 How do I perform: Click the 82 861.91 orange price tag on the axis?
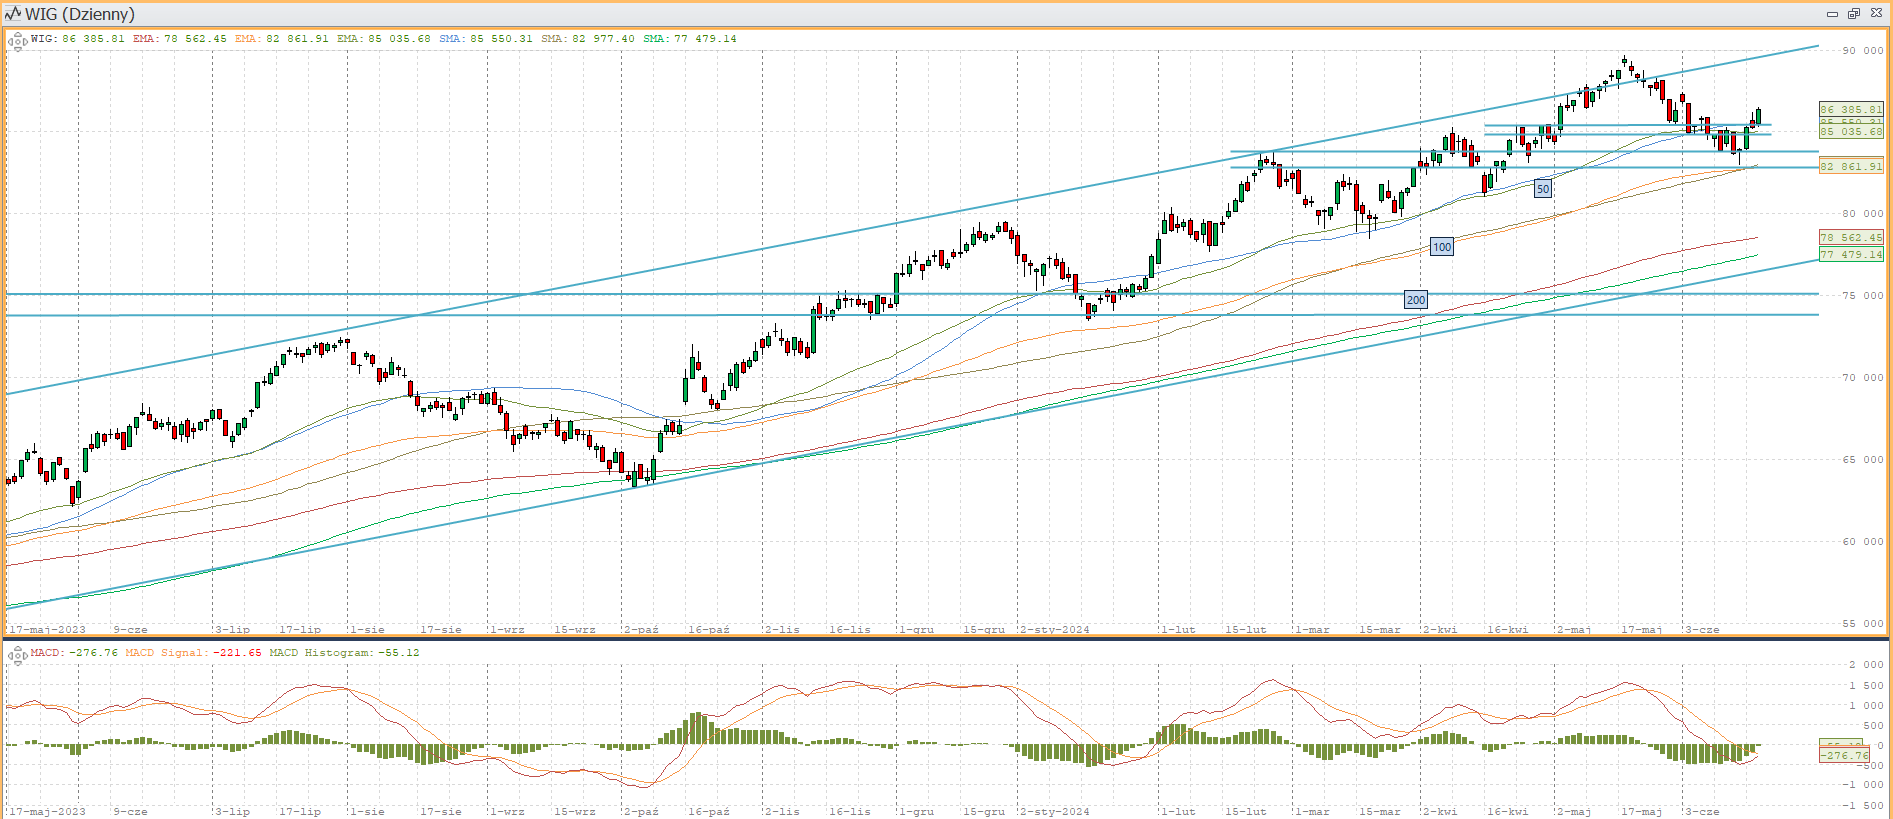pos(1850,166)
